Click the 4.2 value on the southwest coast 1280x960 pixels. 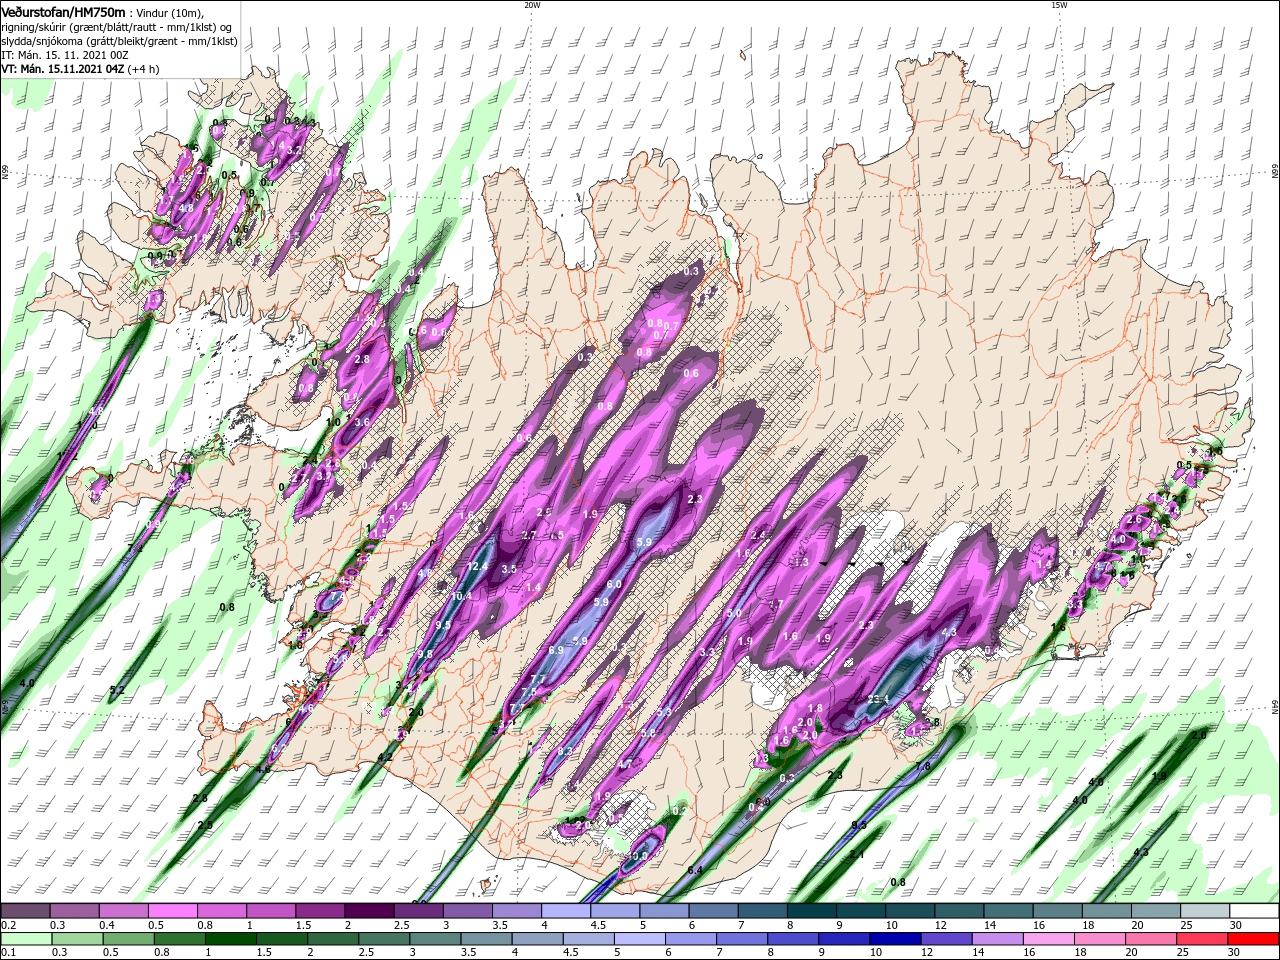pyautogui.click(x=384, y=757)
